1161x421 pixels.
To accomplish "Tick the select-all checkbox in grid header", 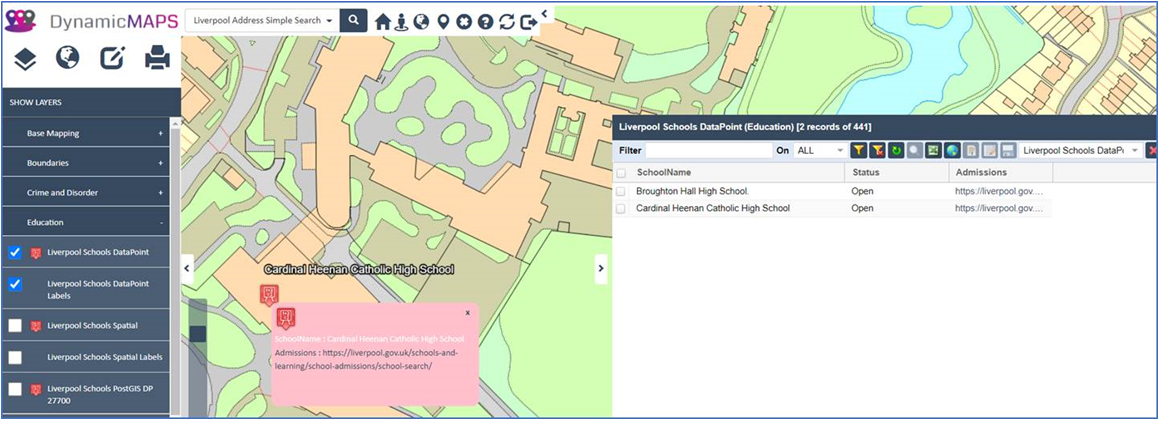I will [x=620, y=172].
